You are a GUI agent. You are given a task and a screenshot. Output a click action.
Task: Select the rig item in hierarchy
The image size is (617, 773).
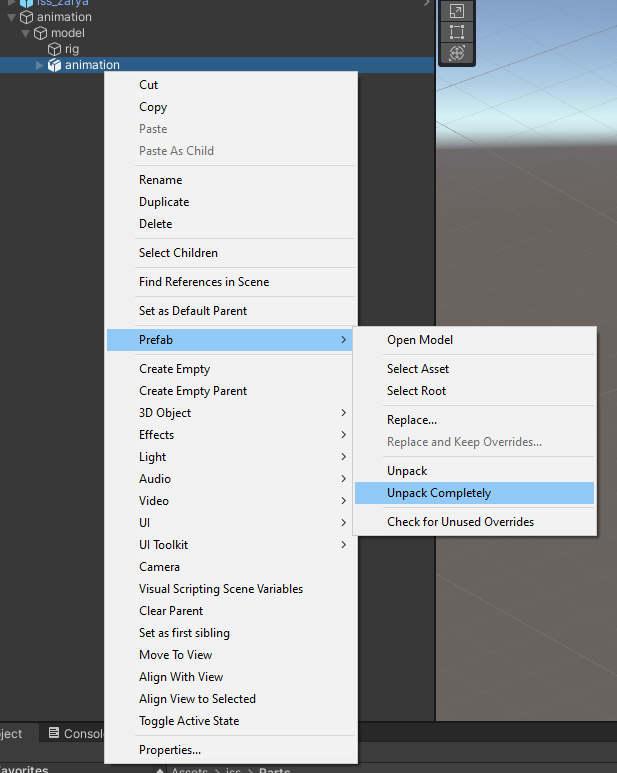point(72,49)
